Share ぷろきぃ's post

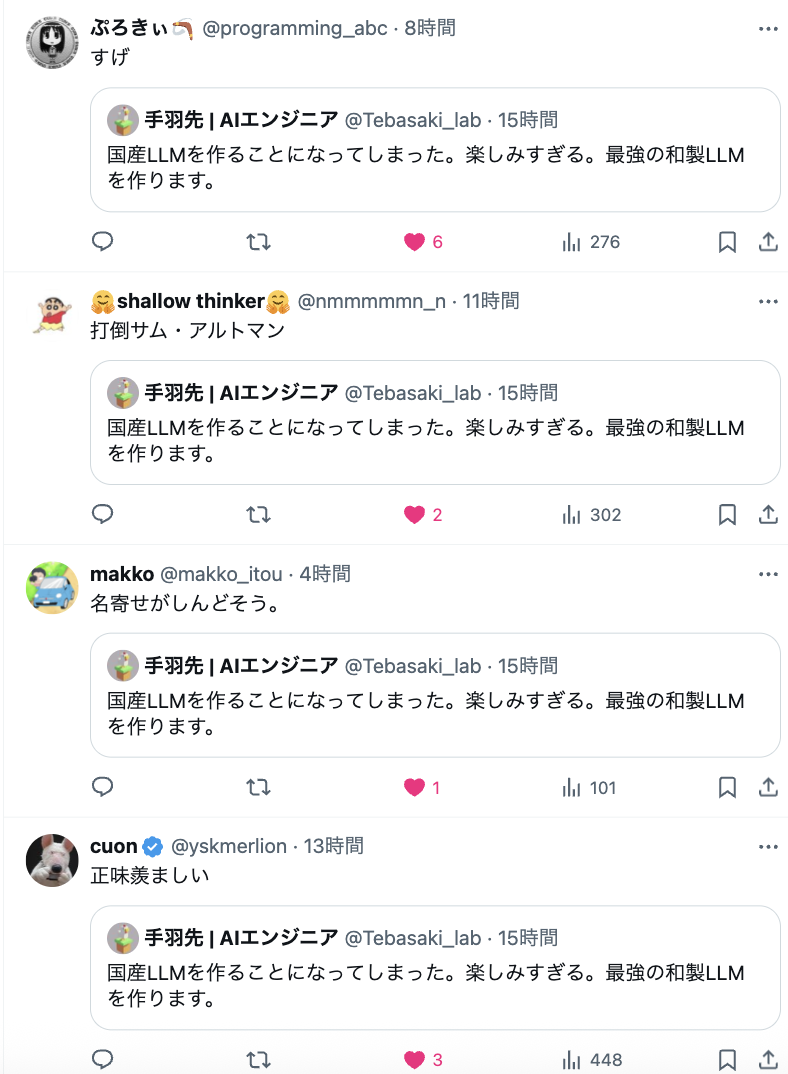coord(768,242)
